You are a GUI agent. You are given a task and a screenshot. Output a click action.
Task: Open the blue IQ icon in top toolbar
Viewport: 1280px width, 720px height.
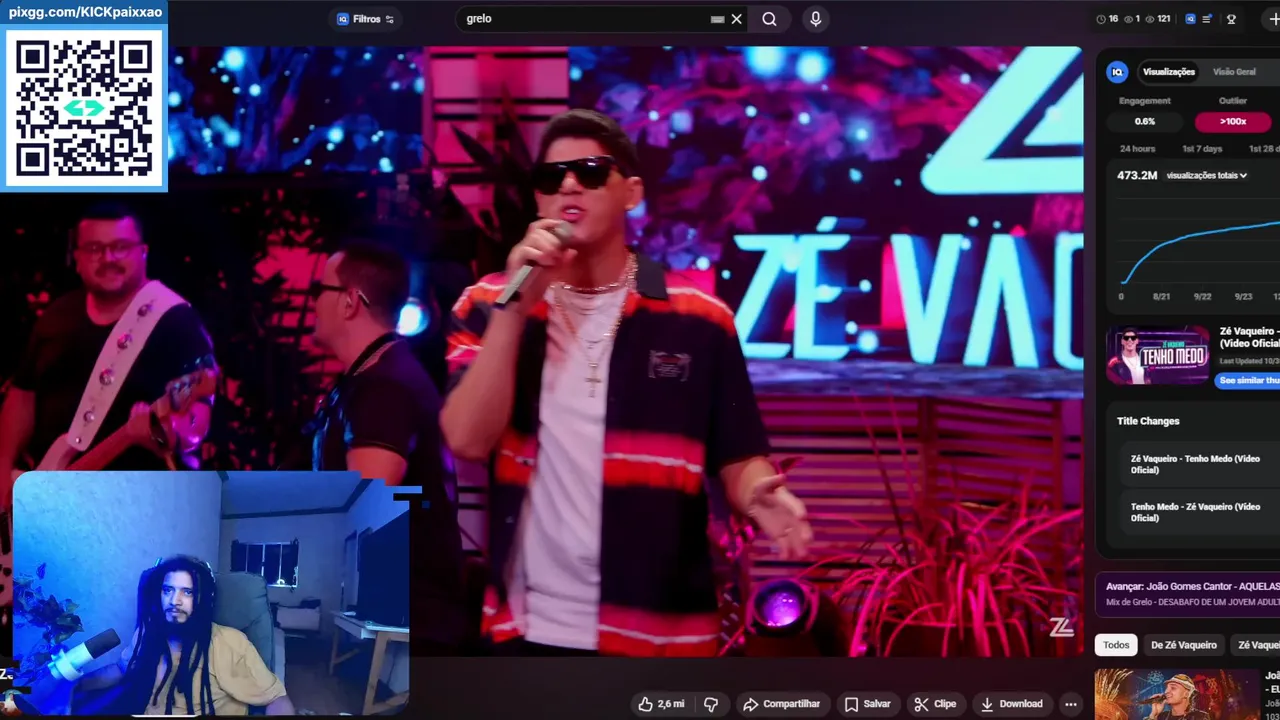[x=1190, y=19]
